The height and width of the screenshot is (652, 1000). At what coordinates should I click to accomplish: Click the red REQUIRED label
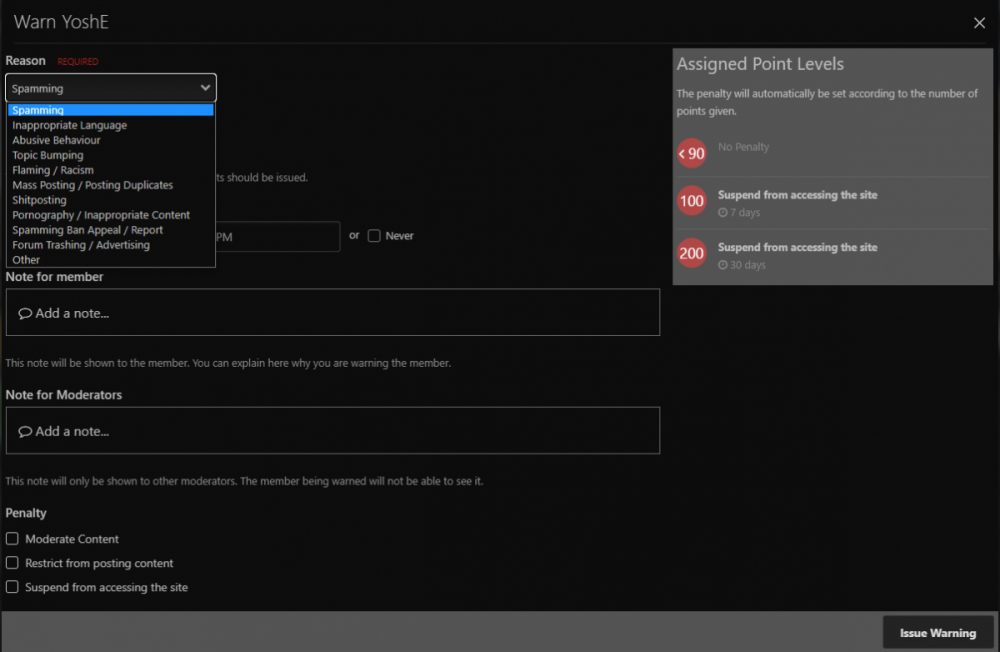point(78,61)
